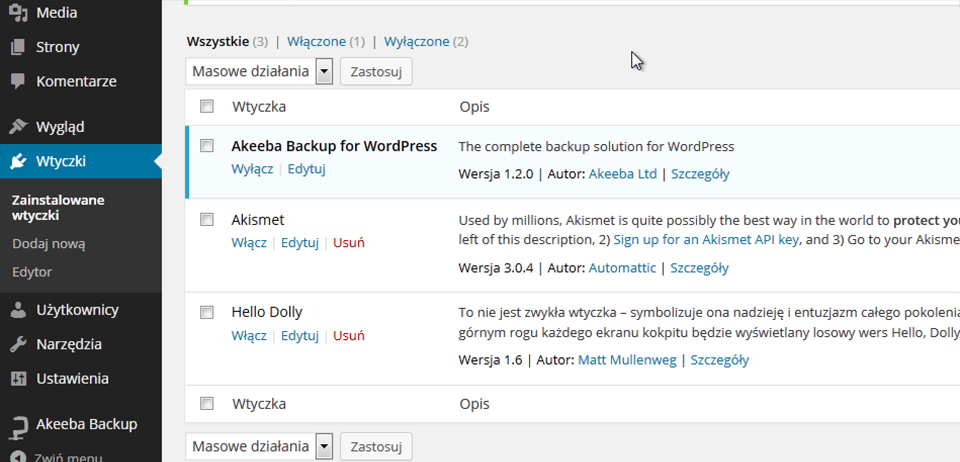This screenshot has height=462, width=960.
Task: Click the bottom Wtyczka column footer label
Action: tap(259, 404)
